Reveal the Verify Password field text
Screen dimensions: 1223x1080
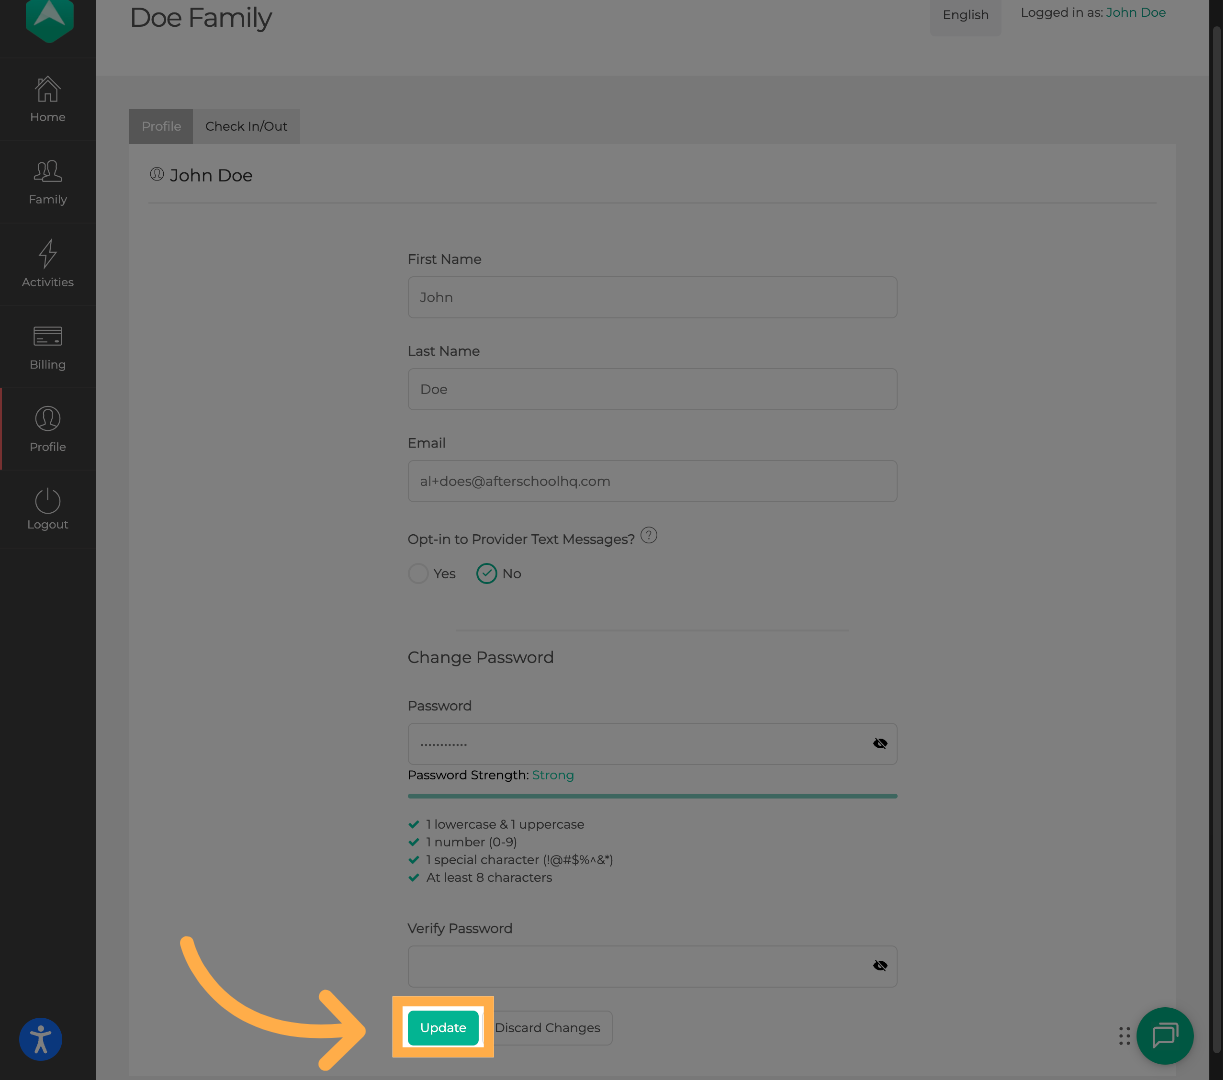tap(880, 965)
